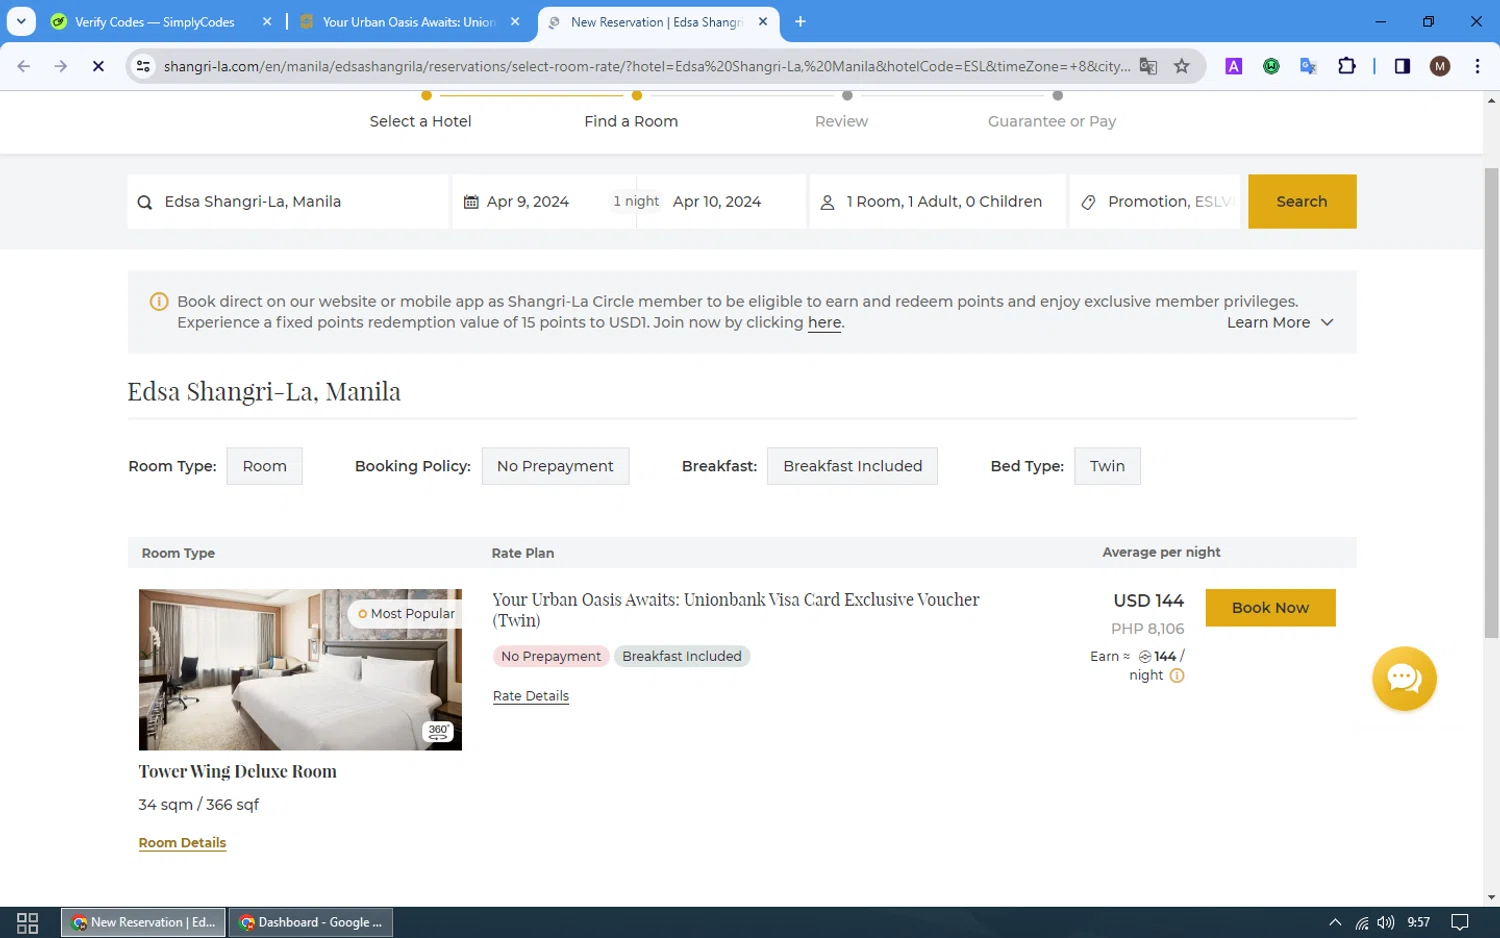1500x938 pixels.
Task: Open the Room Details link
Action: (182, 843)
